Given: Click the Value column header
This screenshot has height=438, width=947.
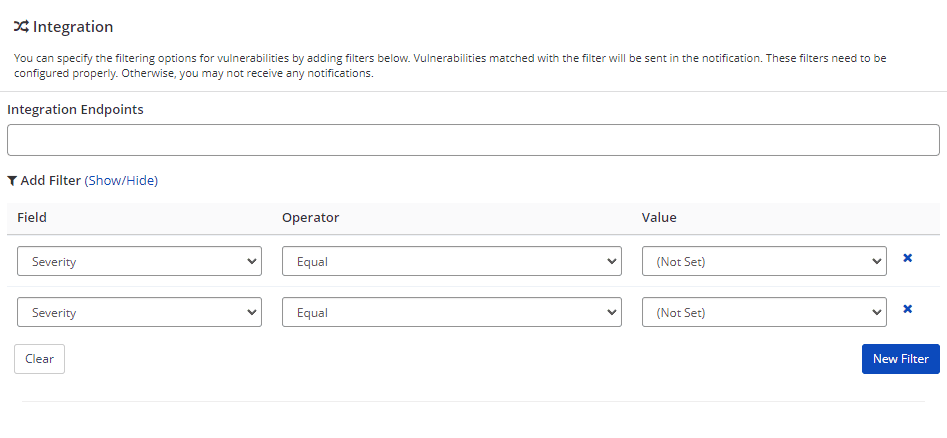Looking at the screenshot, I should tap(659, 217).
